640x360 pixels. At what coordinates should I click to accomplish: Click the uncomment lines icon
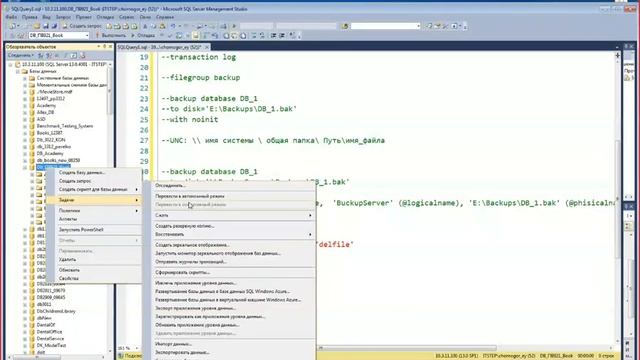(x=262, y=36)
